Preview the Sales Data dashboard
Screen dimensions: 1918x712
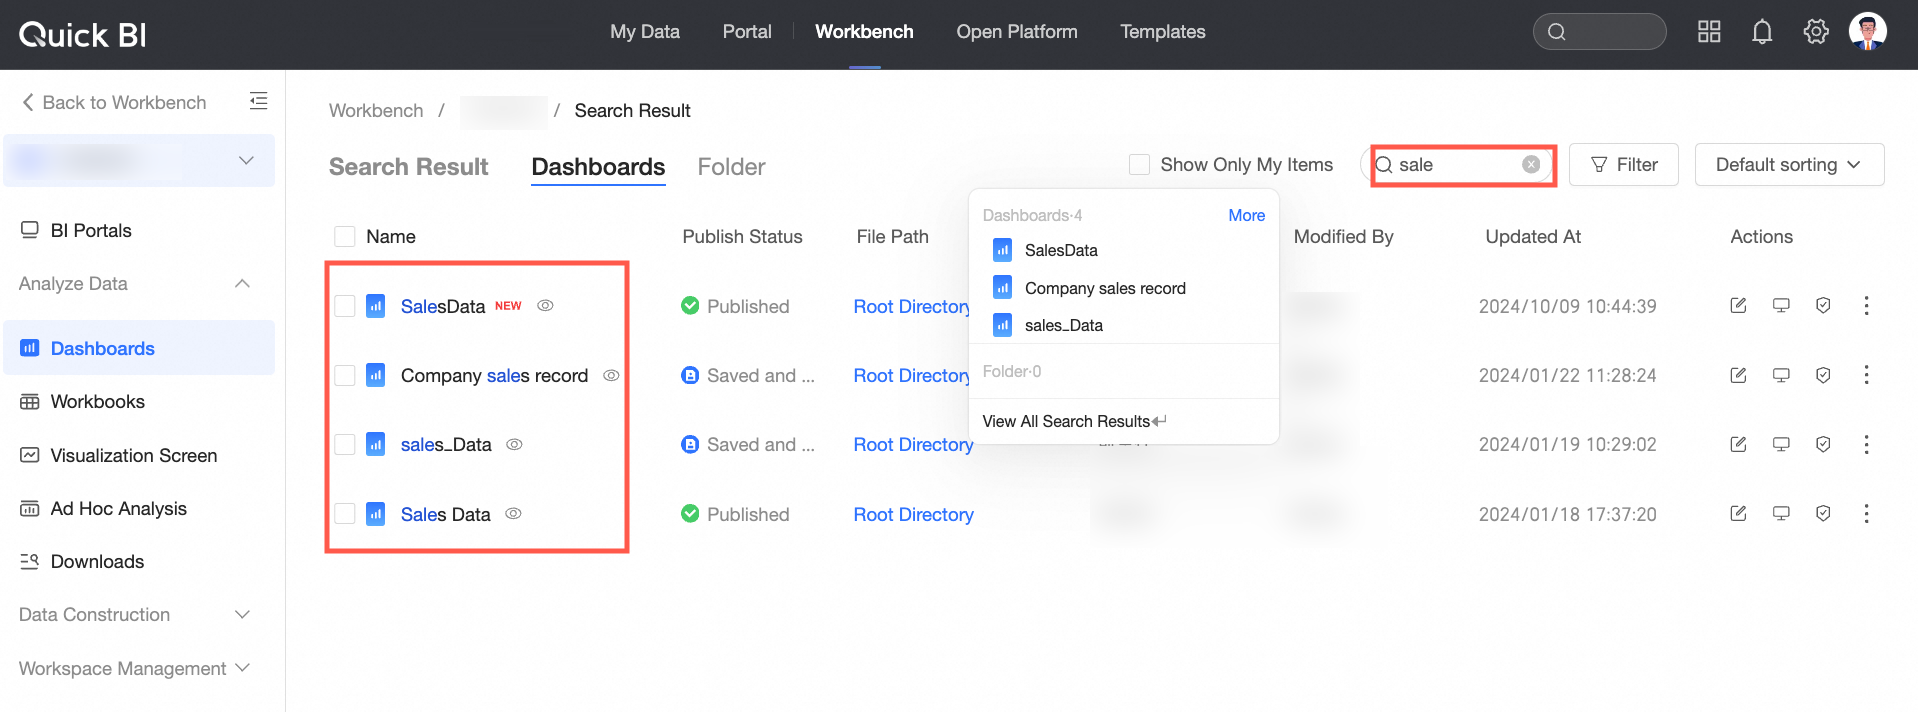[x=1781, y=513]
